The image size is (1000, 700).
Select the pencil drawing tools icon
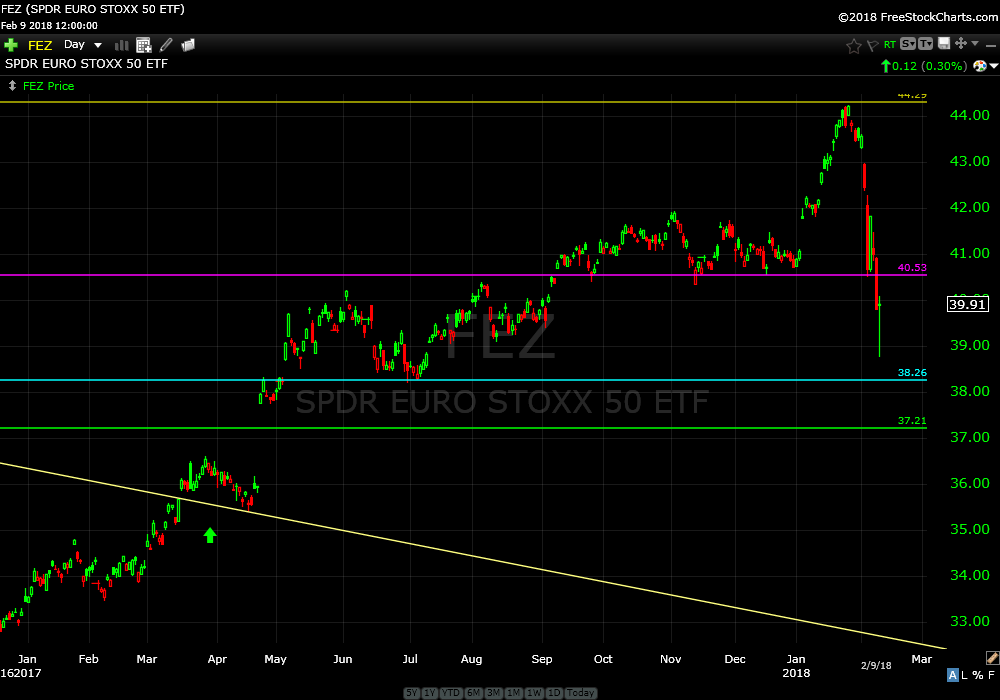tap(166, 45)
